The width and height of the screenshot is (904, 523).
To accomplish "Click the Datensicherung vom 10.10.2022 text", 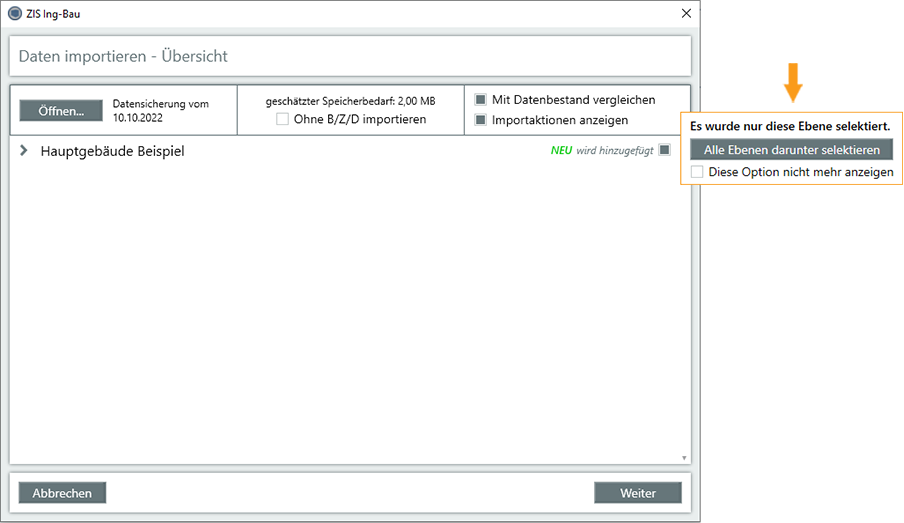I will 160,110.
